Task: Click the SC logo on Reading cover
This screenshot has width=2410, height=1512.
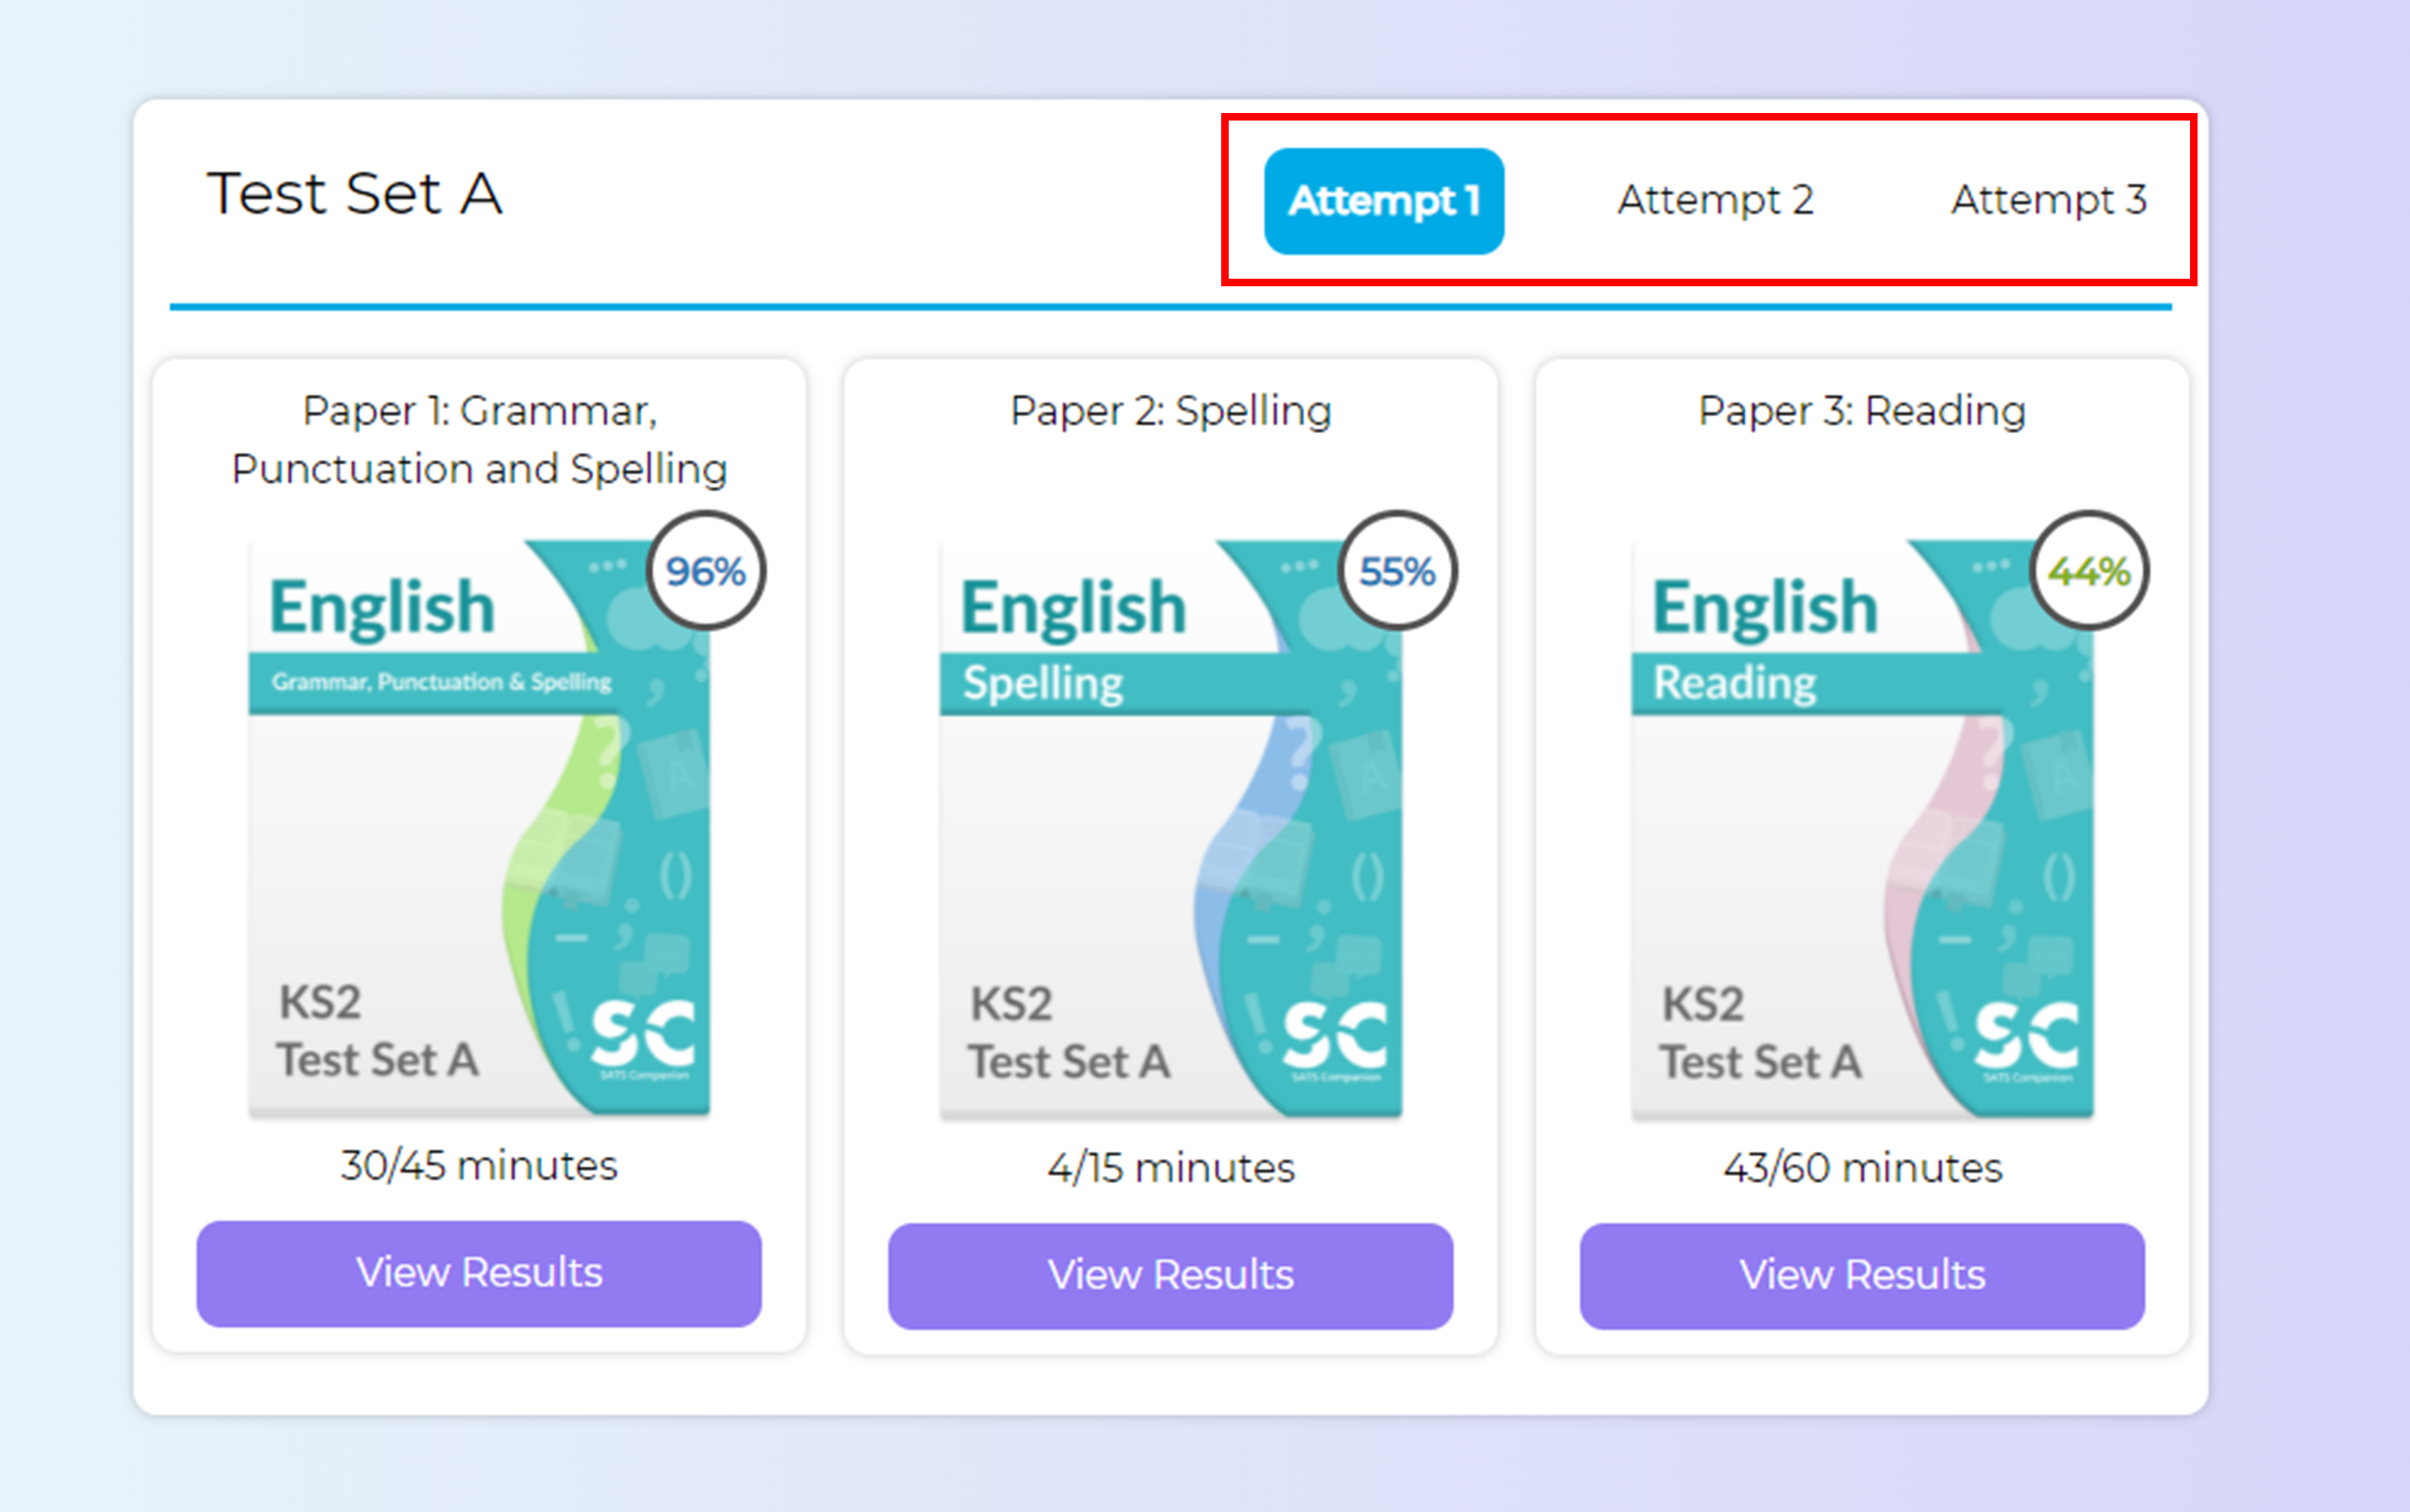Action: 2026,1034
